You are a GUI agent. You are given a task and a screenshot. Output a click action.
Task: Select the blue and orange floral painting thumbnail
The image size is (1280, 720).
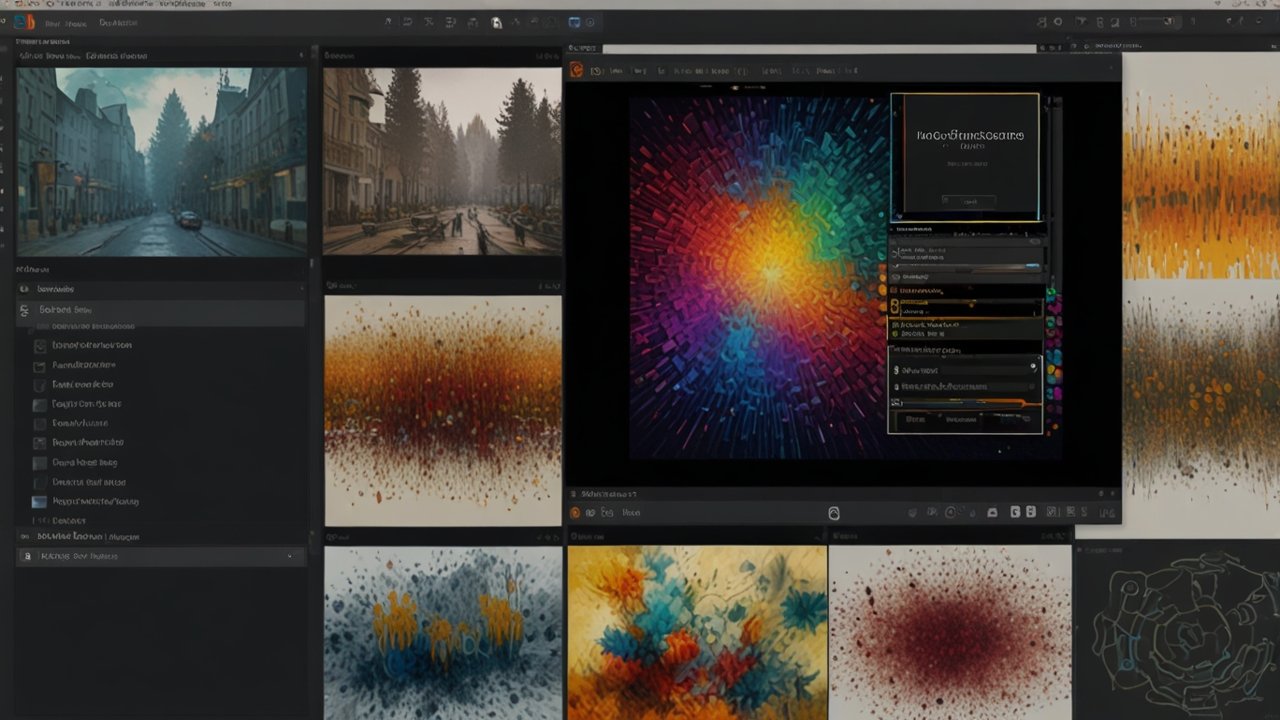(696, 632)
